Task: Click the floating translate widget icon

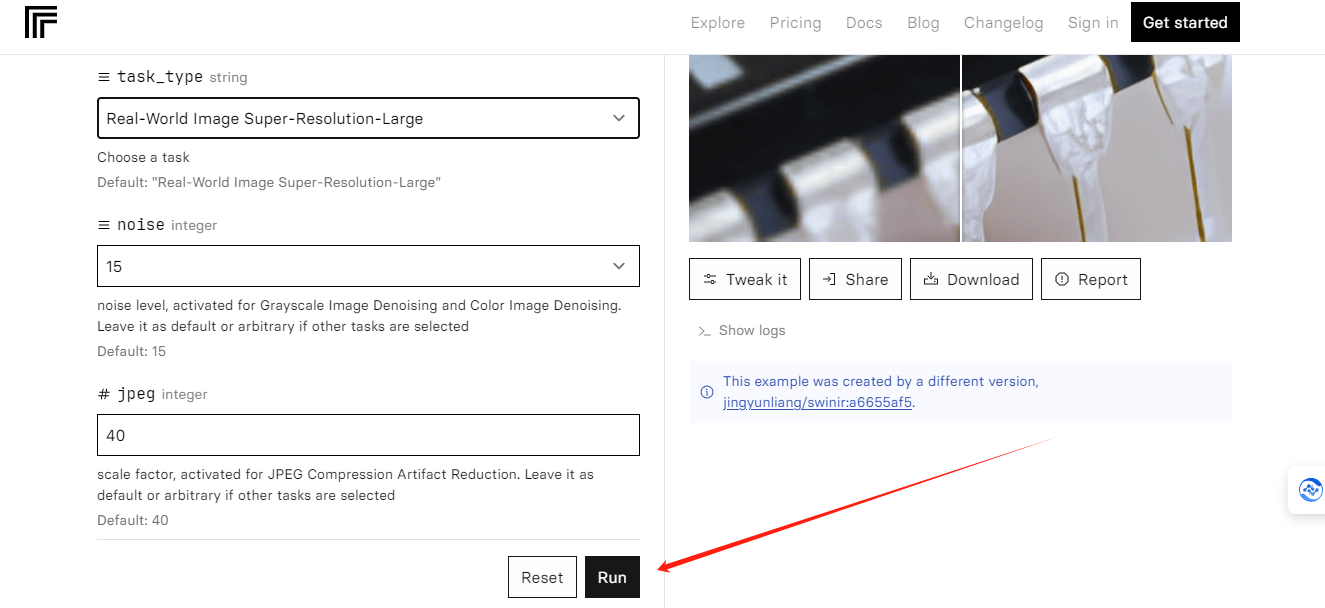Action: (1310, 490)
